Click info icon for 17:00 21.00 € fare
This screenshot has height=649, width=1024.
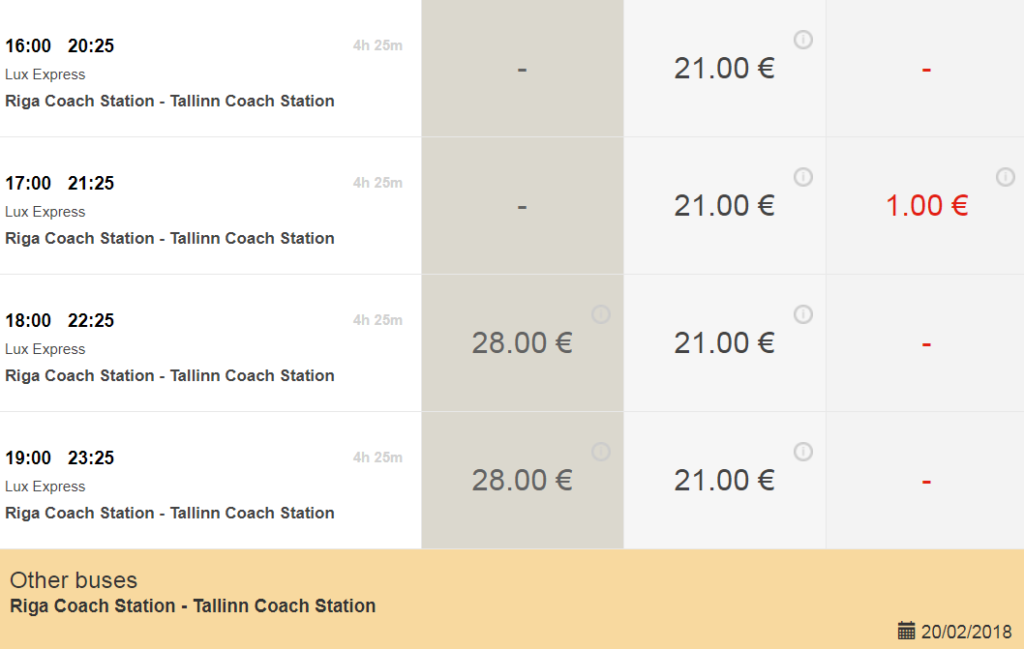coord(803,177)
